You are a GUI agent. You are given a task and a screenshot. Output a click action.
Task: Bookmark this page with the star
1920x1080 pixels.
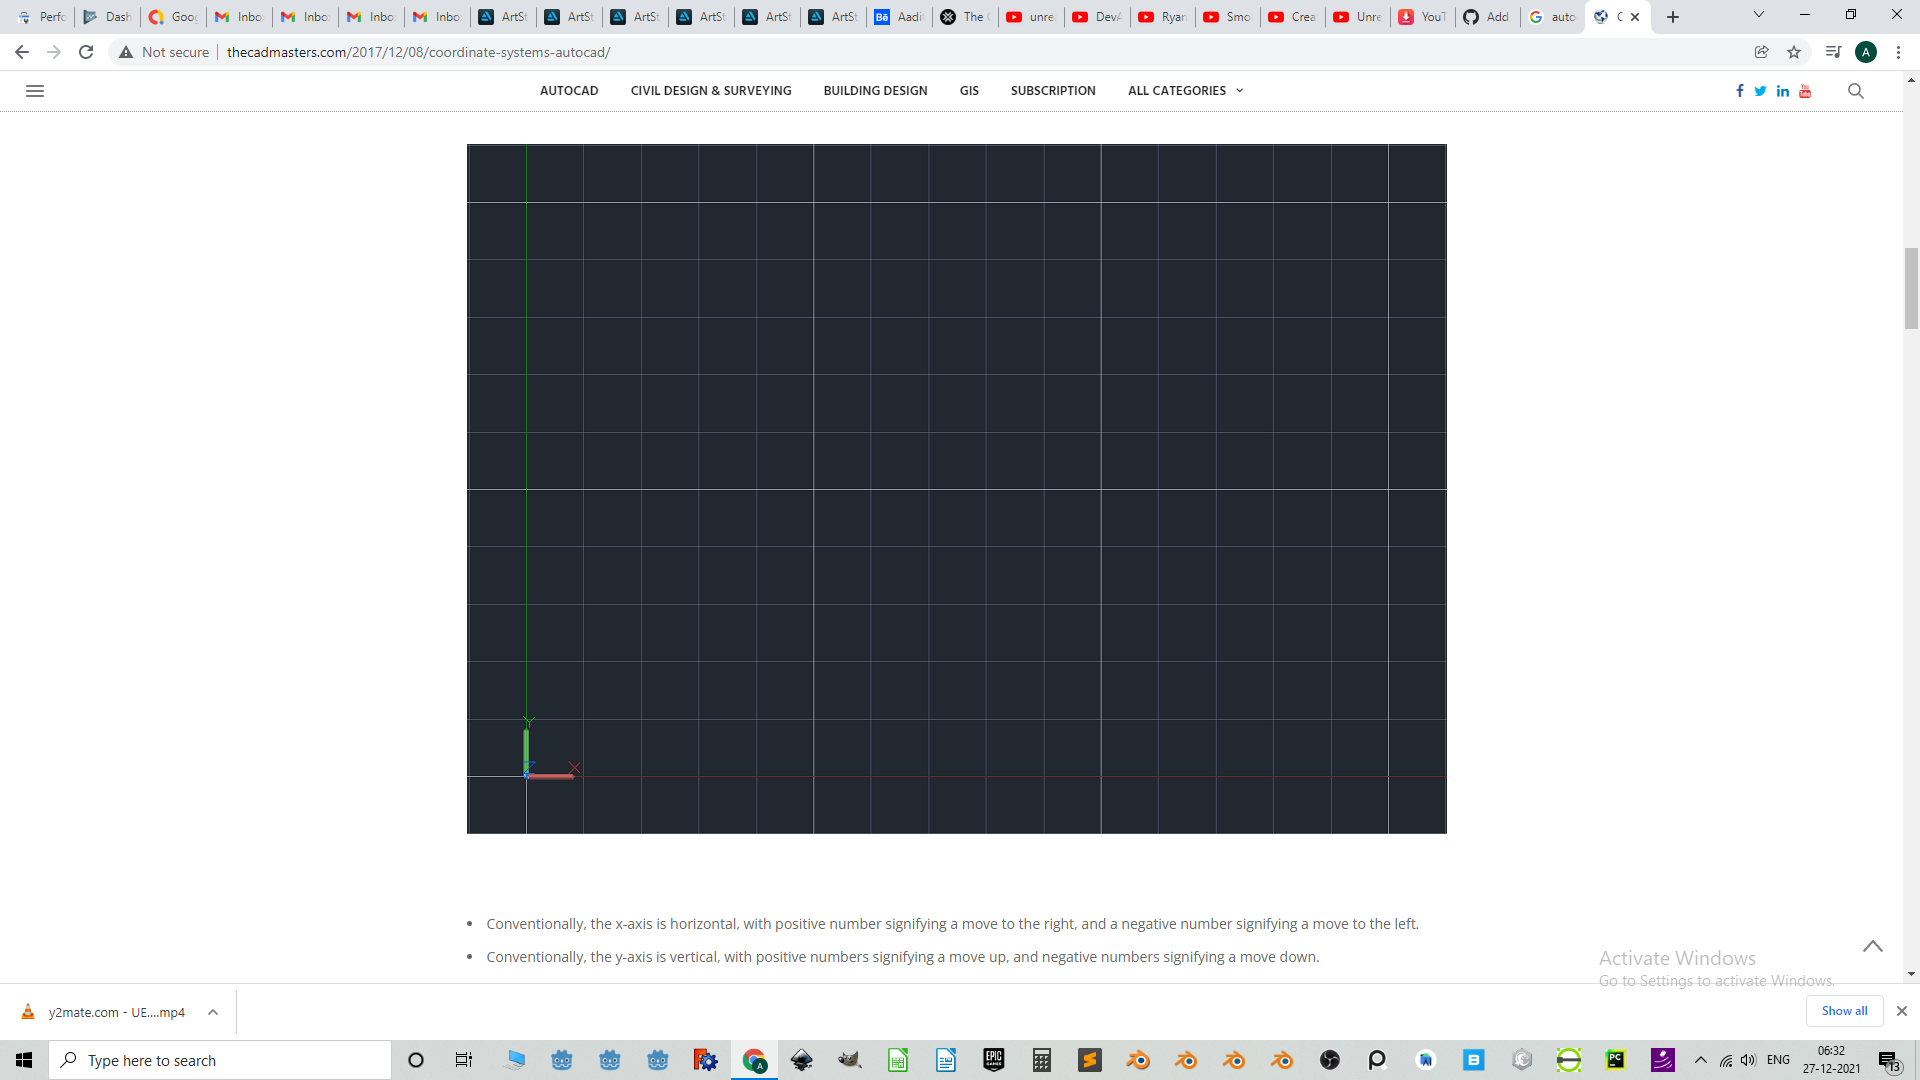[x=1794, y=52]
